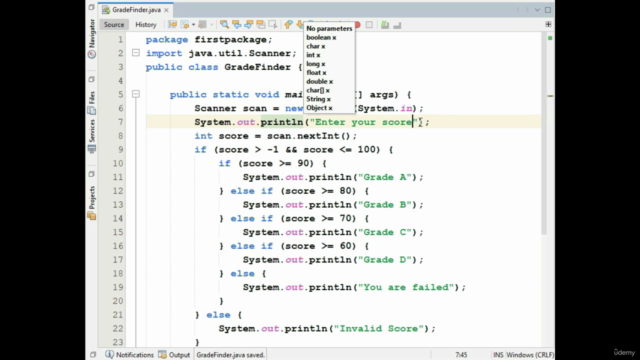The width and height of the screenshot is (640, 360).
Task: Click the 'GradeFinder' class name on line 3
Action: tap(258, 67)
